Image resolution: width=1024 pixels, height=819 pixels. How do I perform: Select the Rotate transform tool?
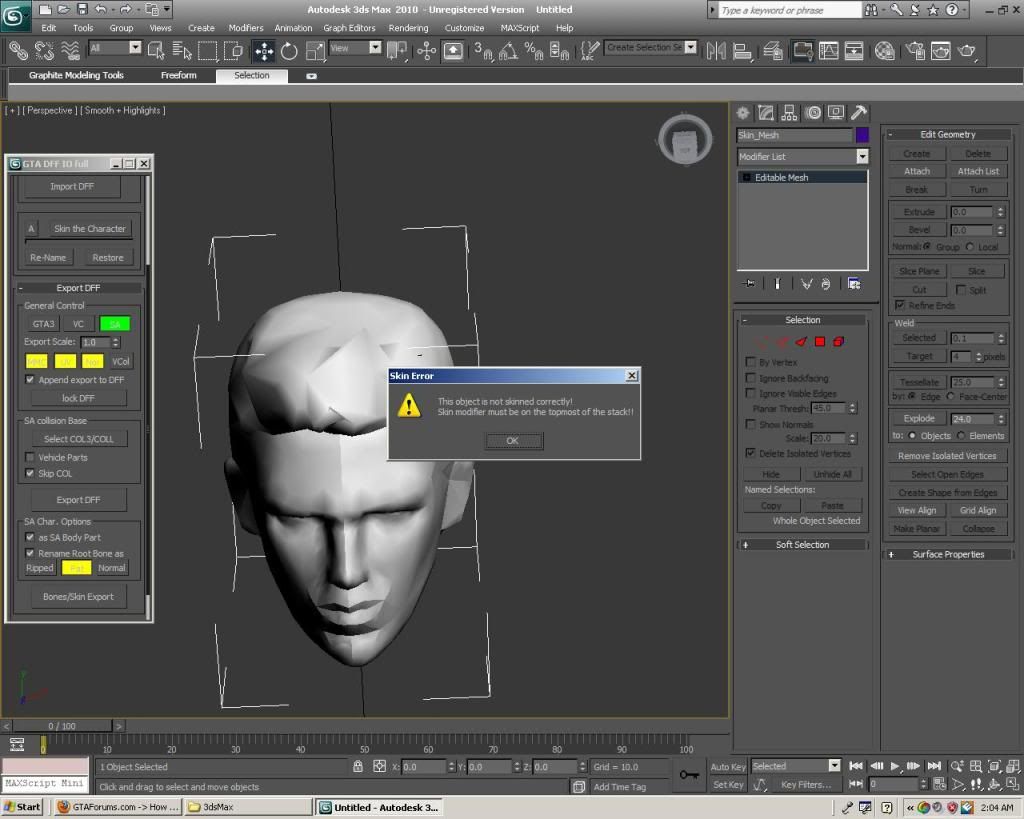(289, 51)
